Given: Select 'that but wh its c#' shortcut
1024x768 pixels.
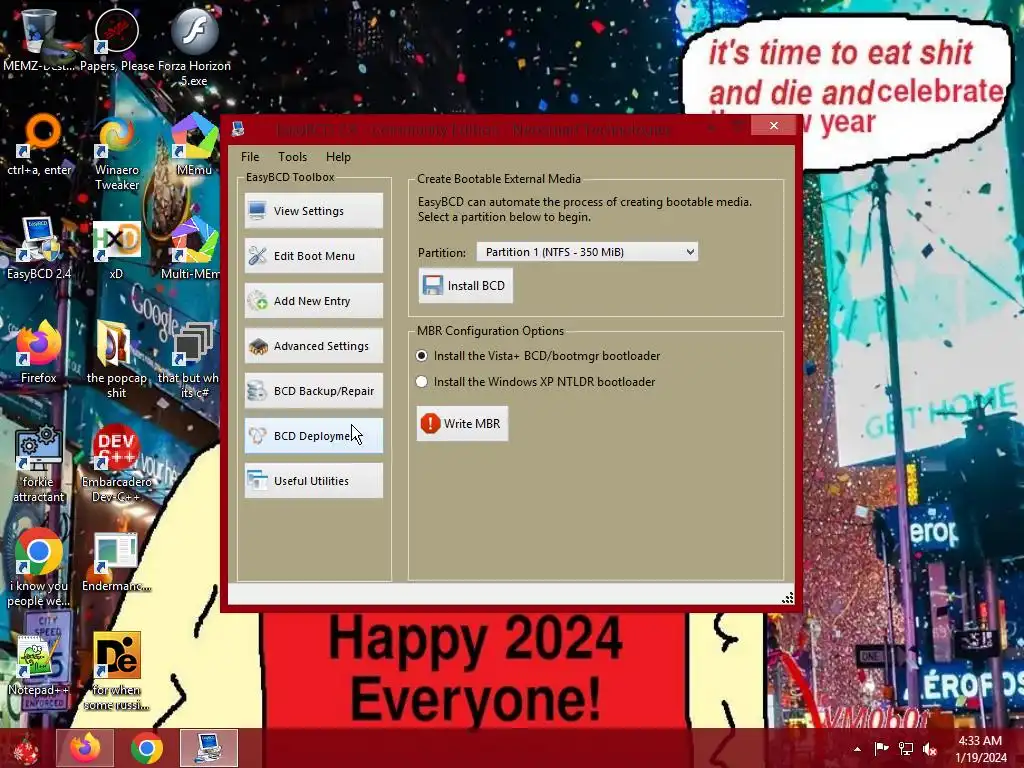Looking at the screenshot, I should 189,359.
